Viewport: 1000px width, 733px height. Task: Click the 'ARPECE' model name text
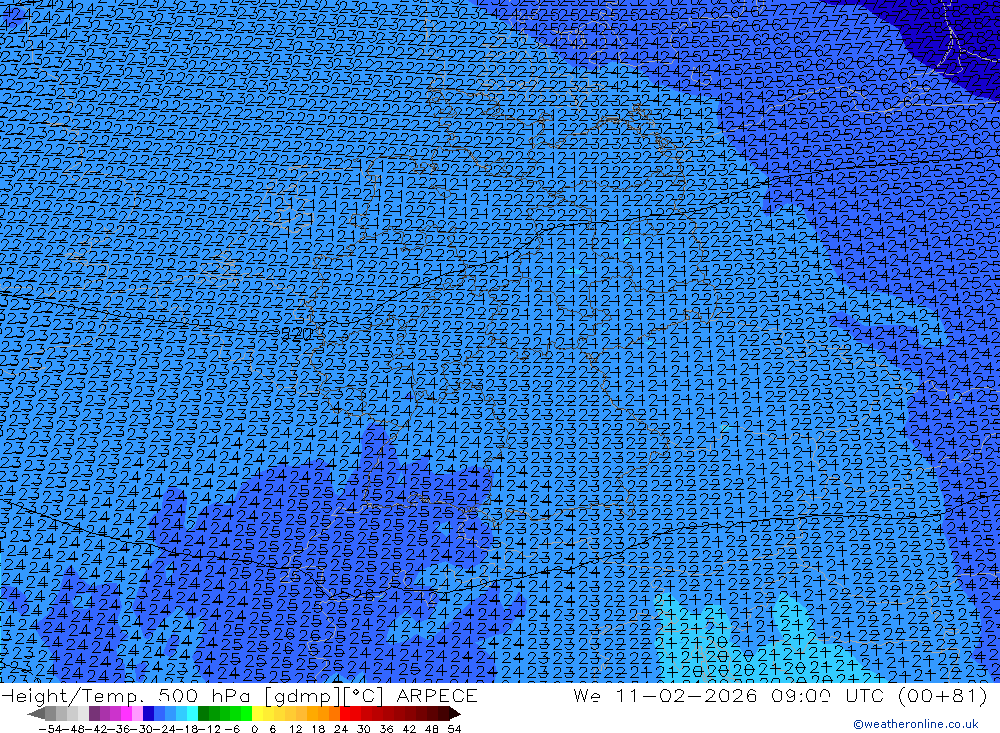437,696
